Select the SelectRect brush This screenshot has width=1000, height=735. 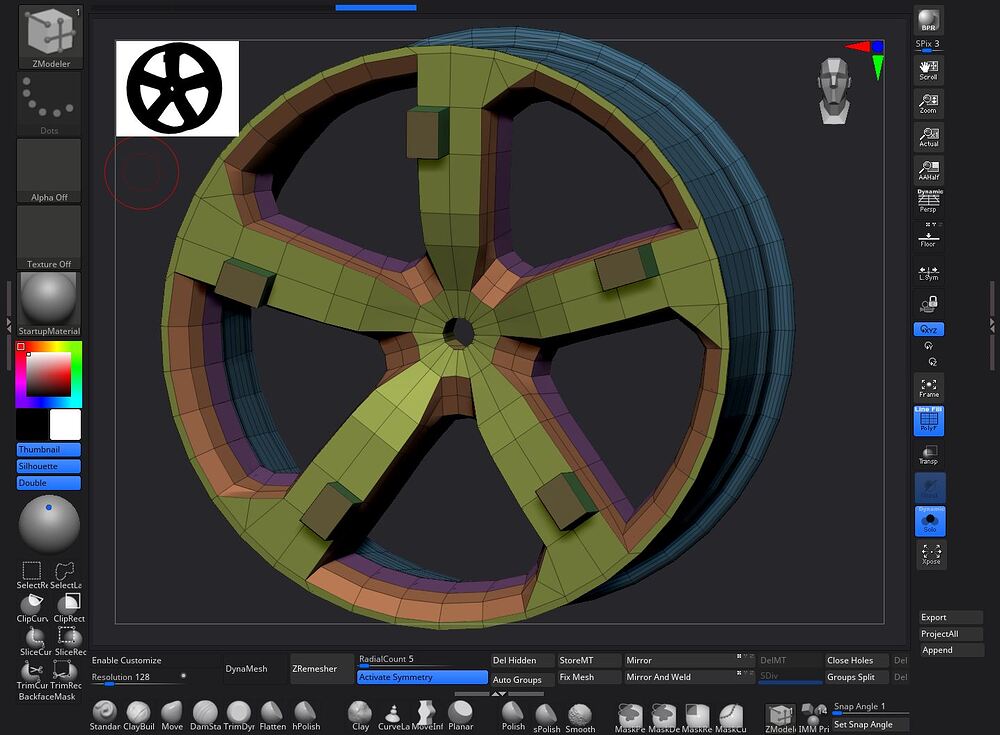pos(32,575)
